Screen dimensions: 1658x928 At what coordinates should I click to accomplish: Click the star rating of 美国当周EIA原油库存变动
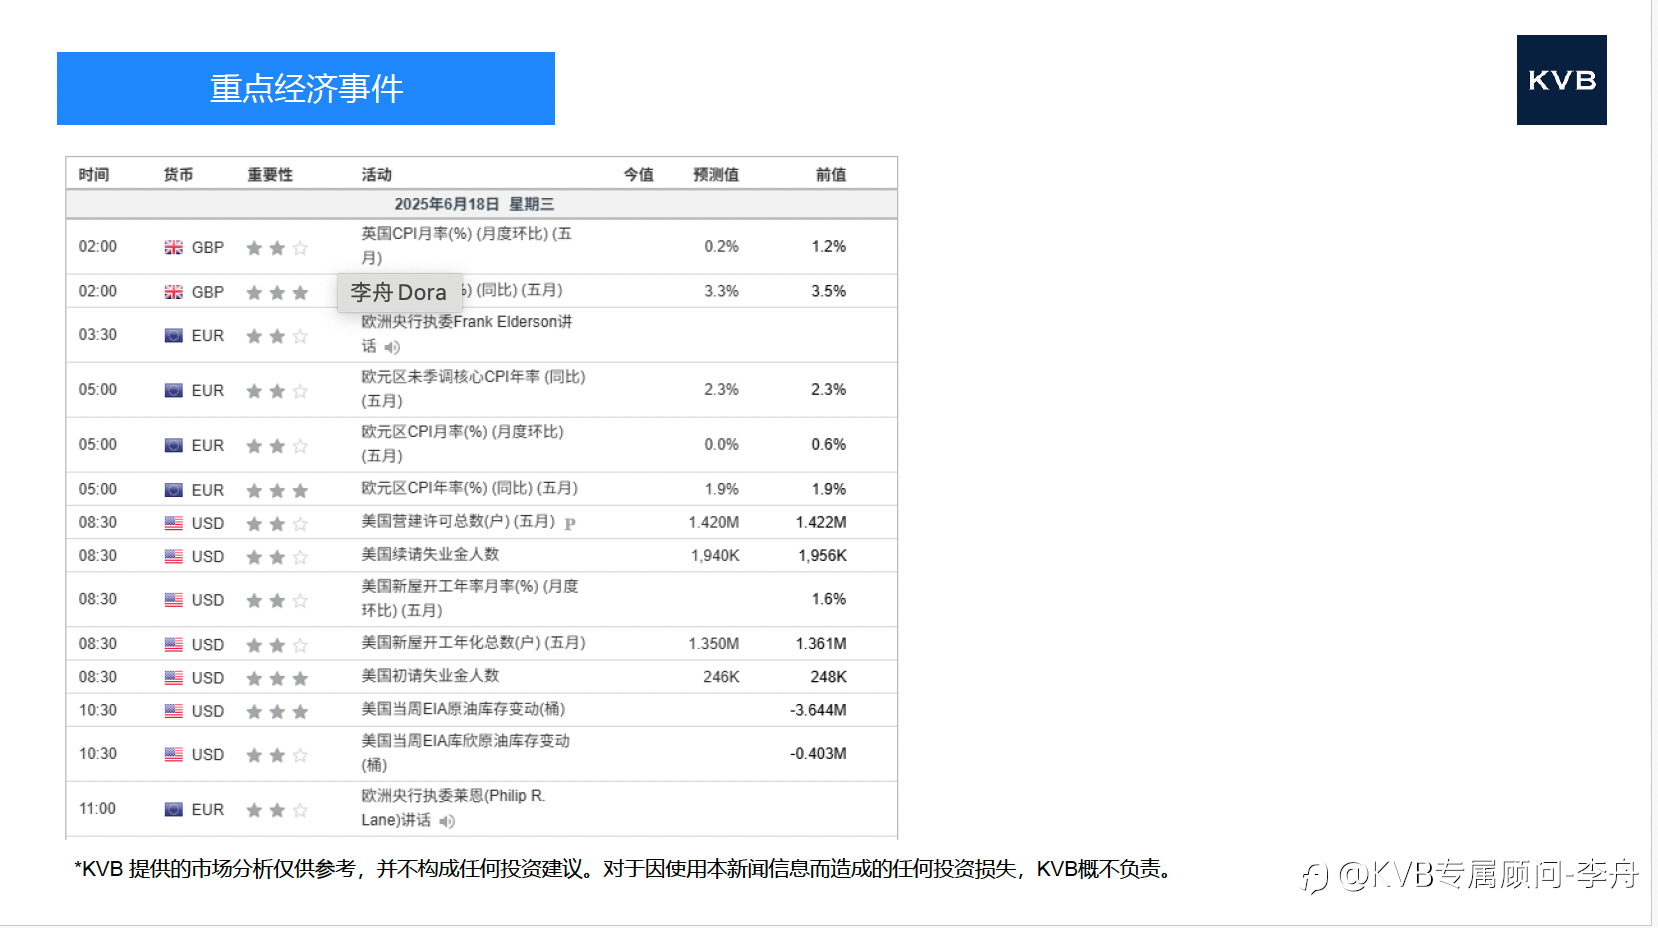coord(277,711)
